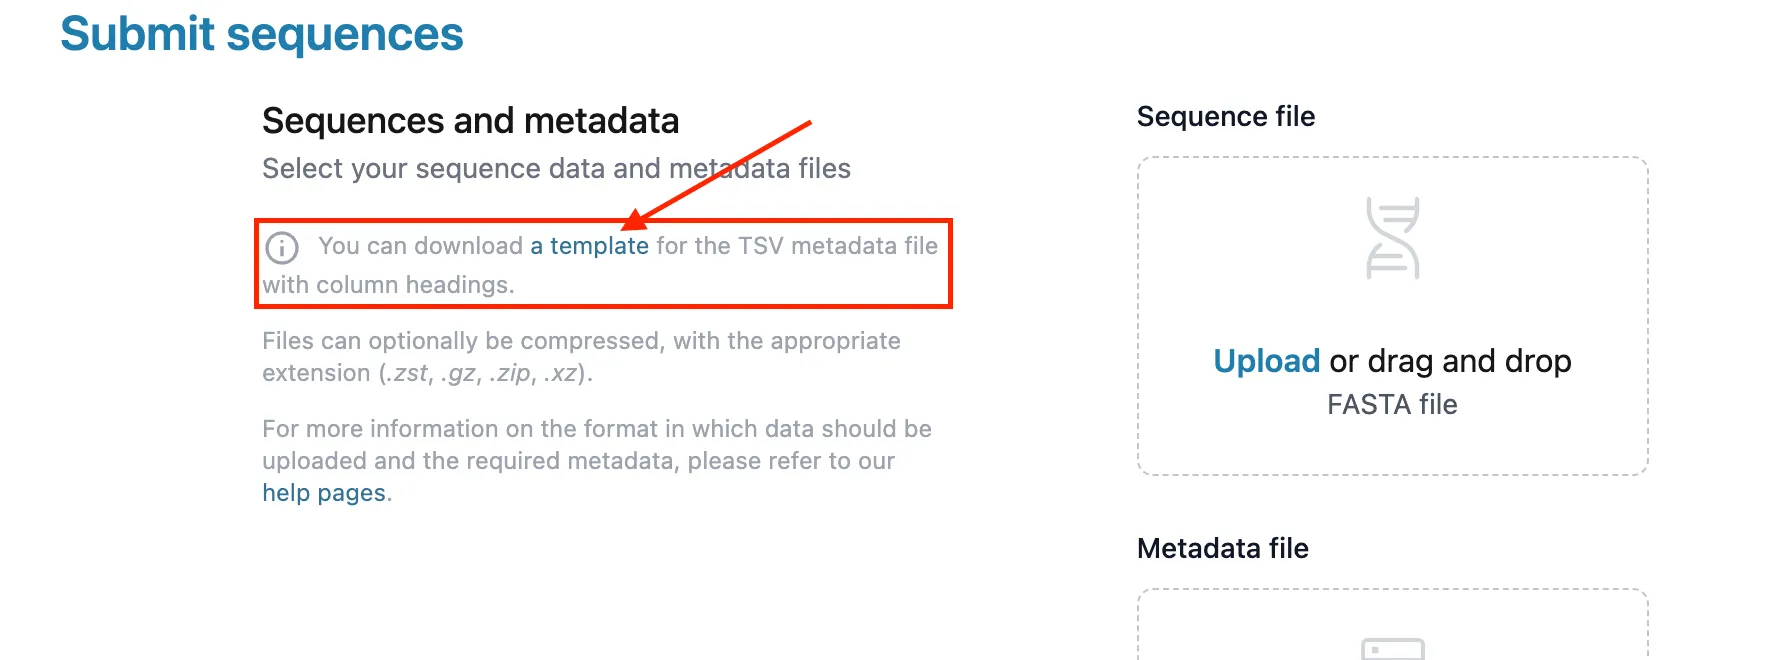Open the 'a template' download link
The image size is (1774, 660).
[588, 245]
